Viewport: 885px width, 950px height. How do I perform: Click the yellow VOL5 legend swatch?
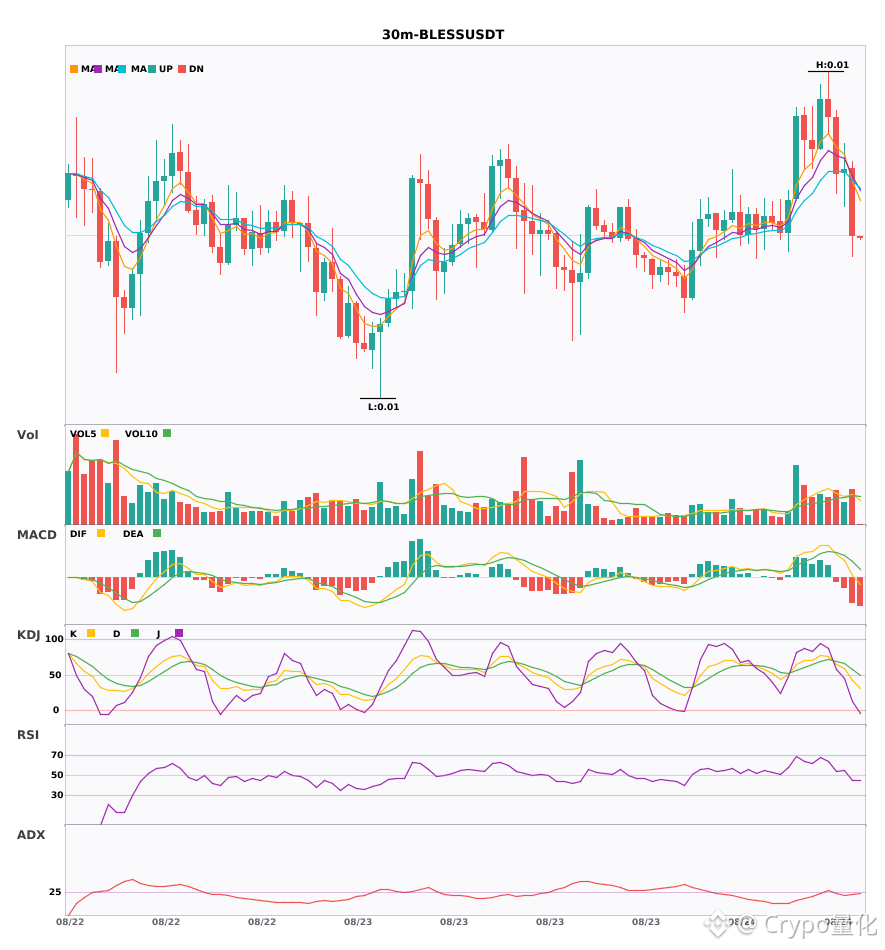105,433
